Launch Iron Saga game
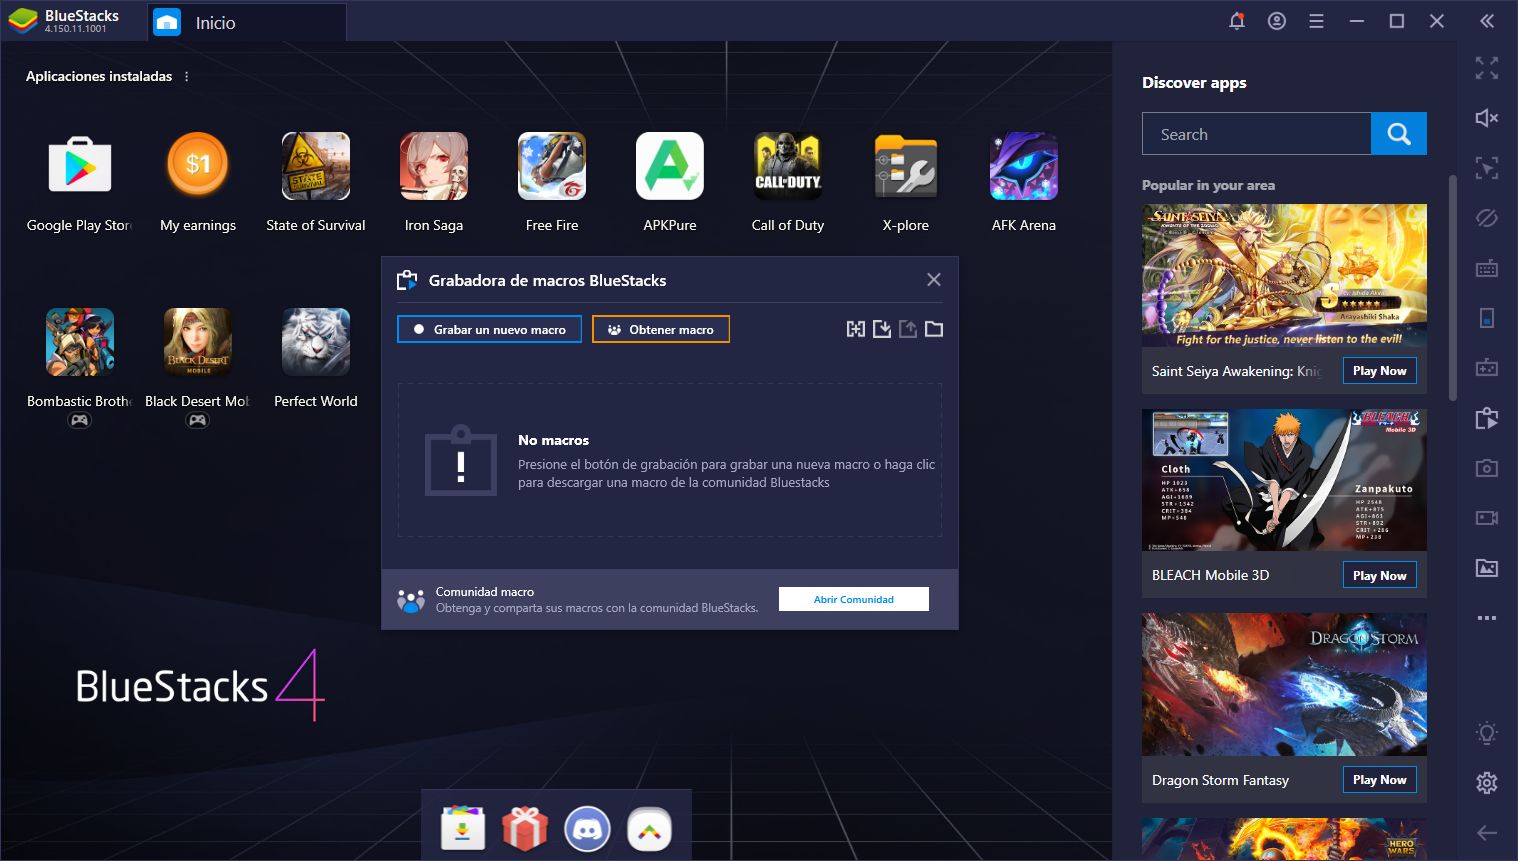The width and height of the screenshot is (1518, 861). point(434,166)
